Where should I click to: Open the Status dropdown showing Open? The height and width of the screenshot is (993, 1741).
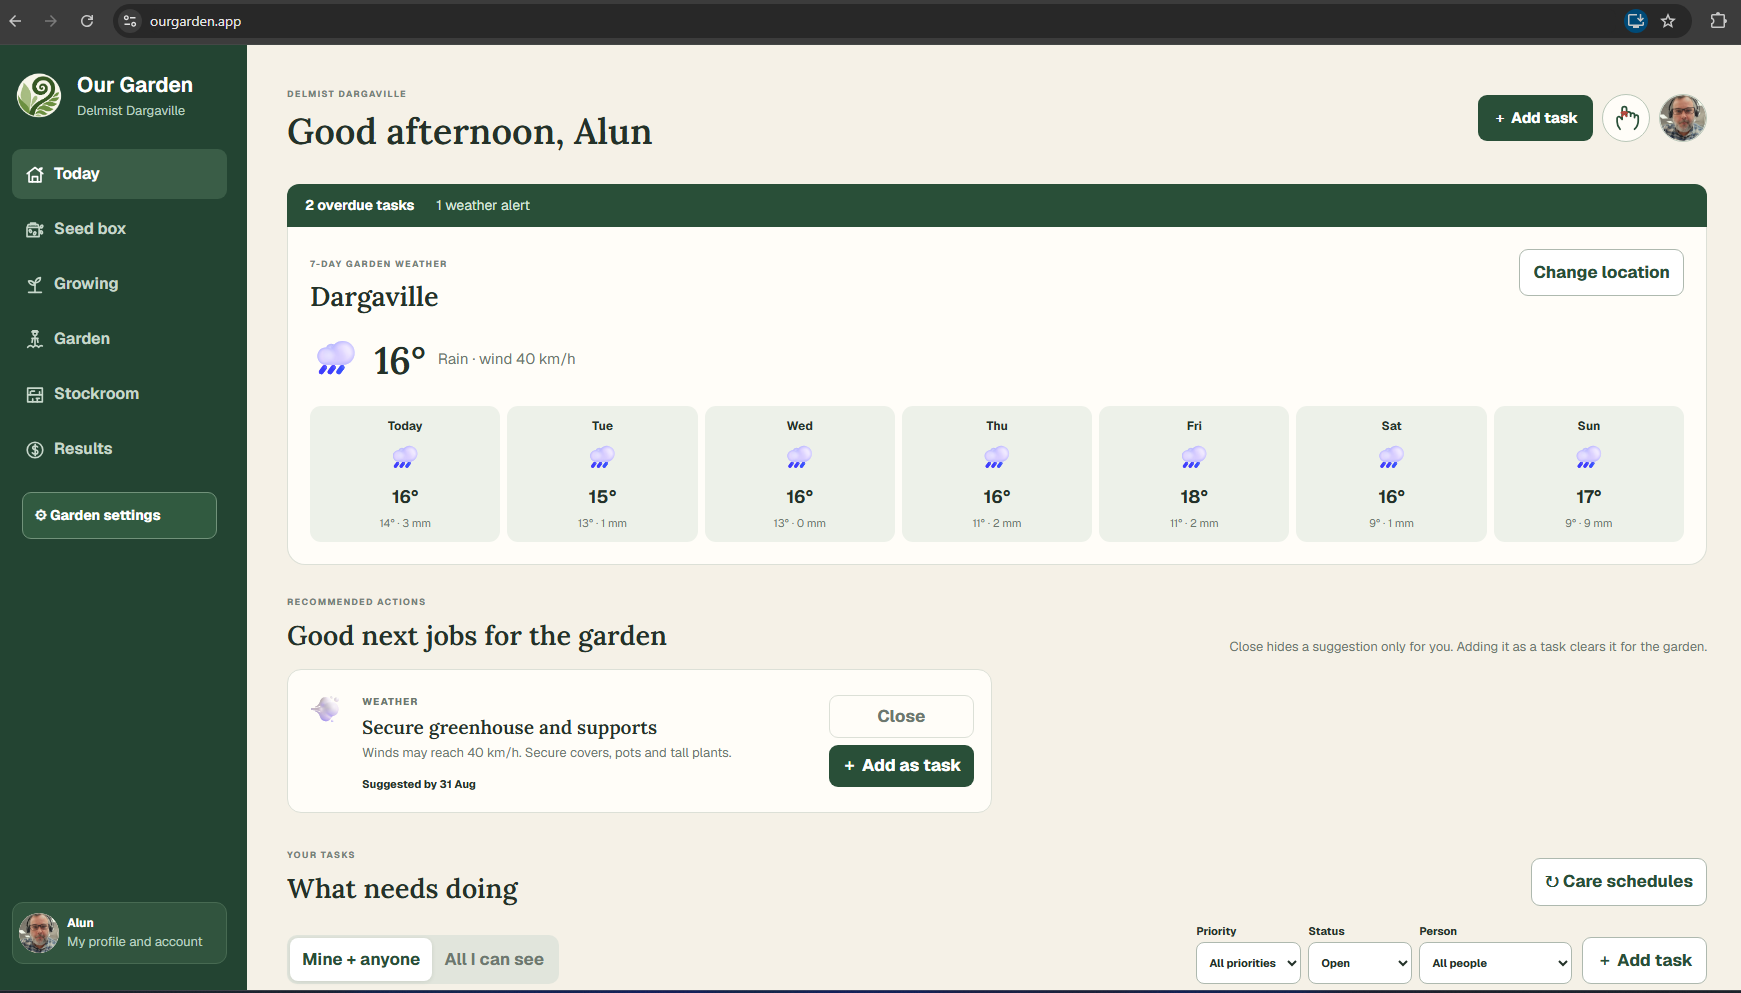pyautogui.click(x=1360, y=963)
